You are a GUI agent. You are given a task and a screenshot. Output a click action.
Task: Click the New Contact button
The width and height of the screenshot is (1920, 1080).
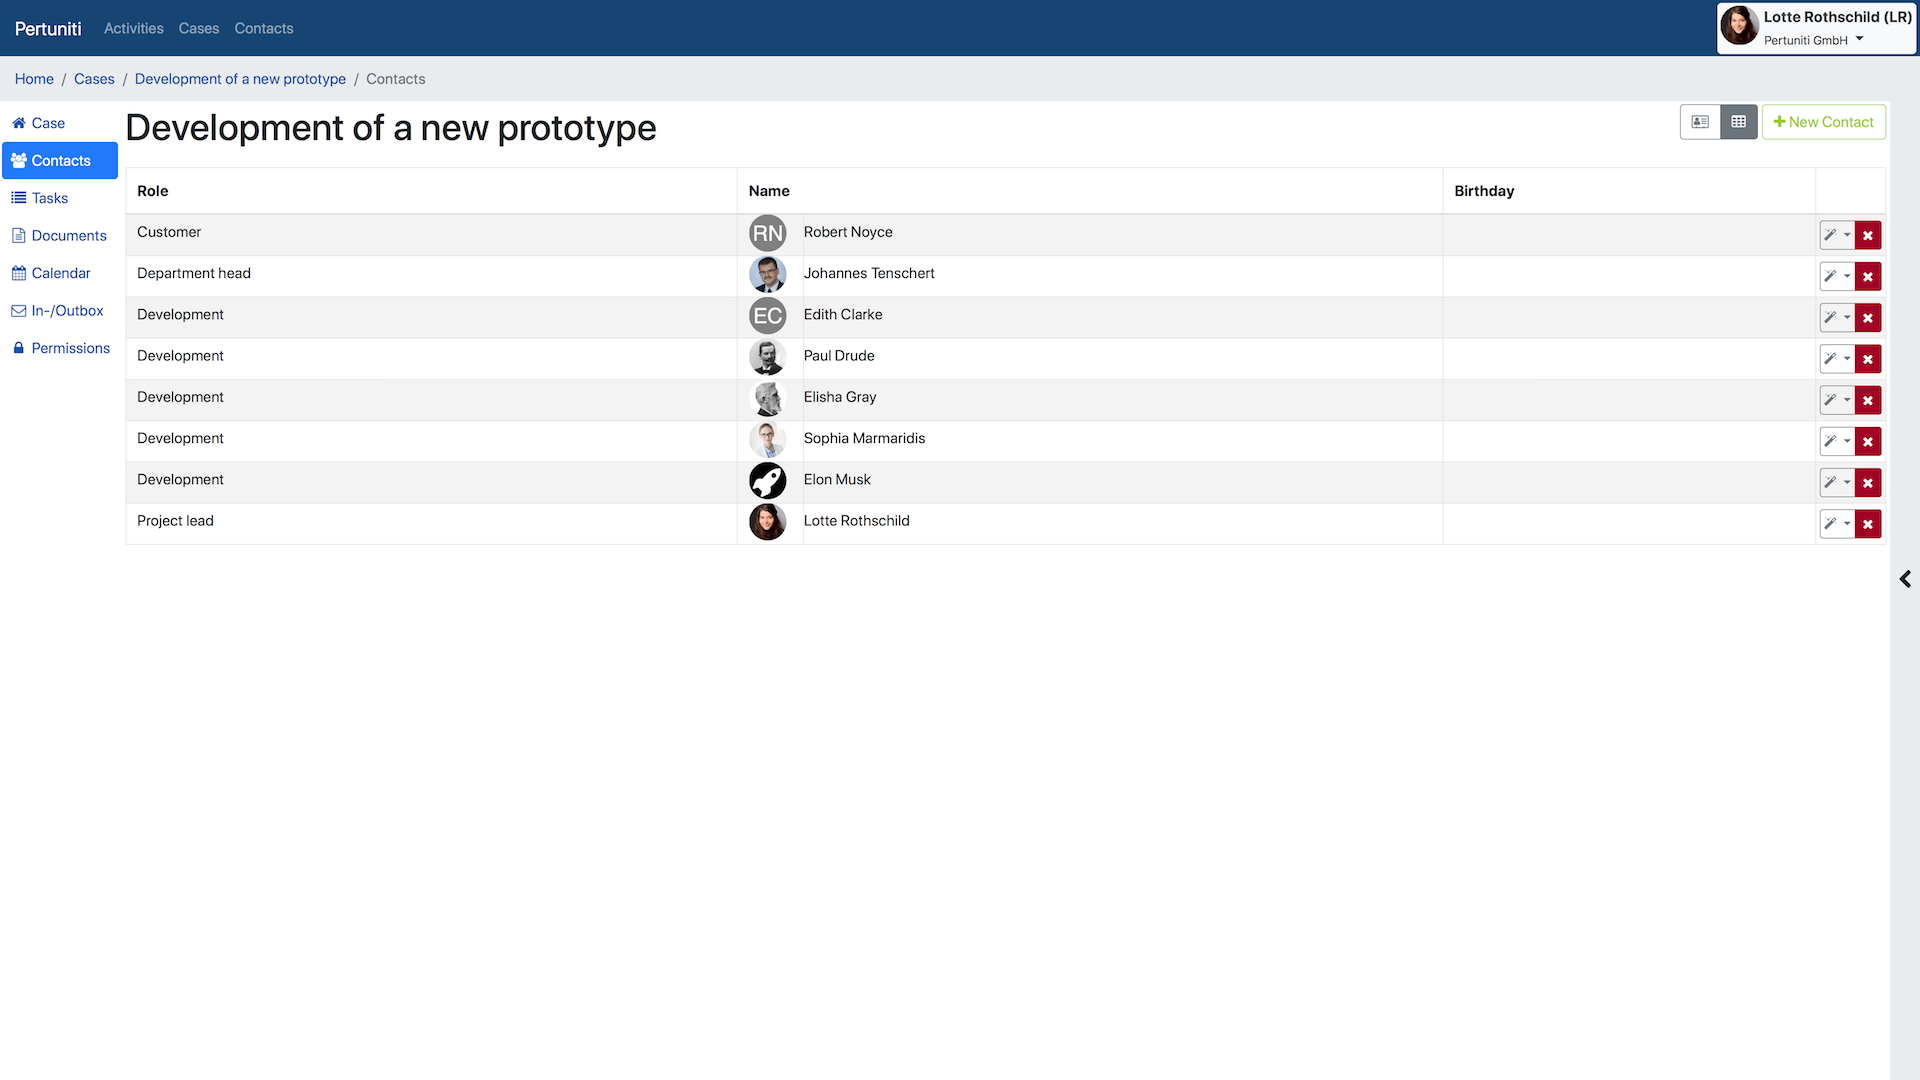pos(1824,121)
